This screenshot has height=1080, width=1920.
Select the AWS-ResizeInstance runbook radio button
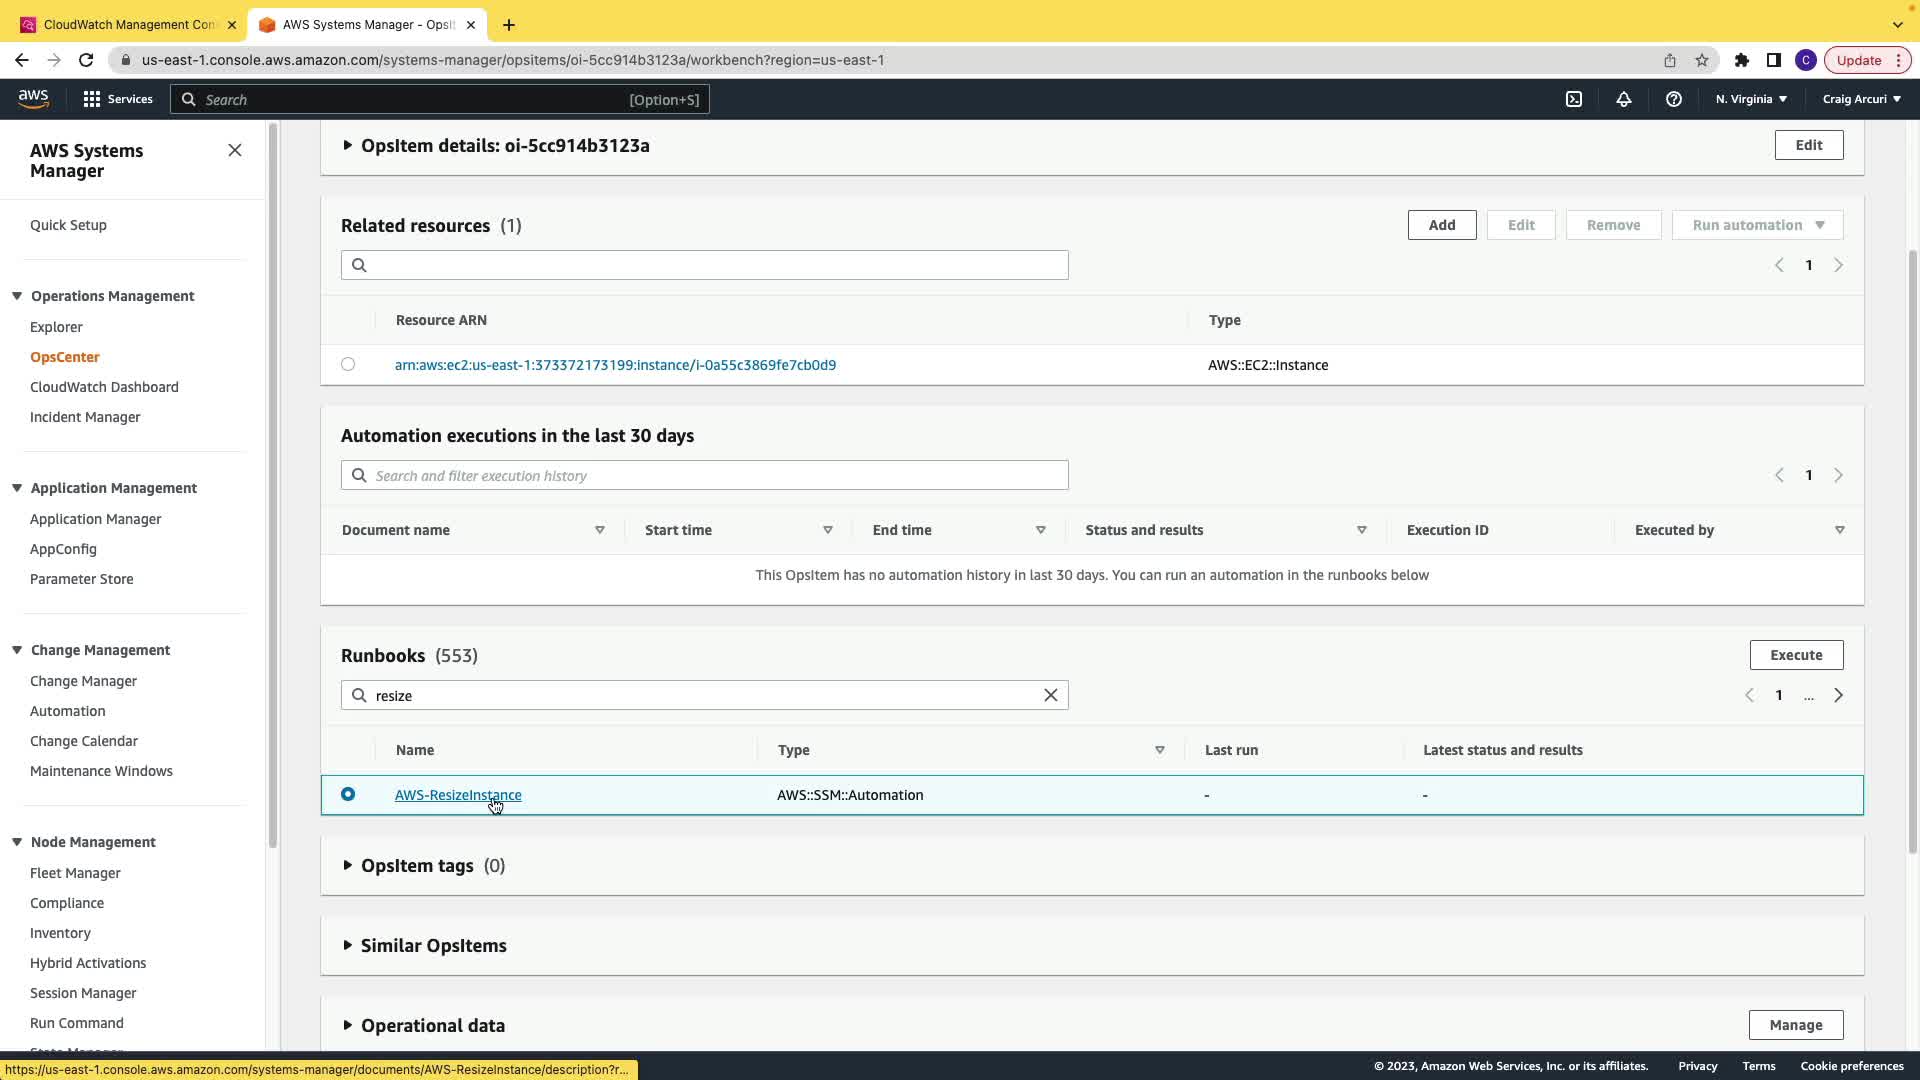tap(348, 794)
